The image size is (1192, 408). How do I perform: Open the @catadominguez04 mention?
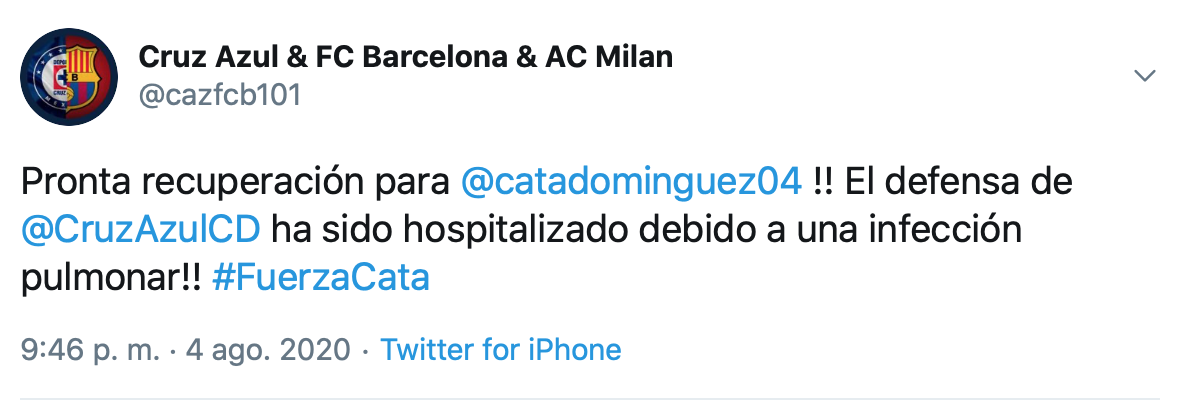click(x=632, y=183)
